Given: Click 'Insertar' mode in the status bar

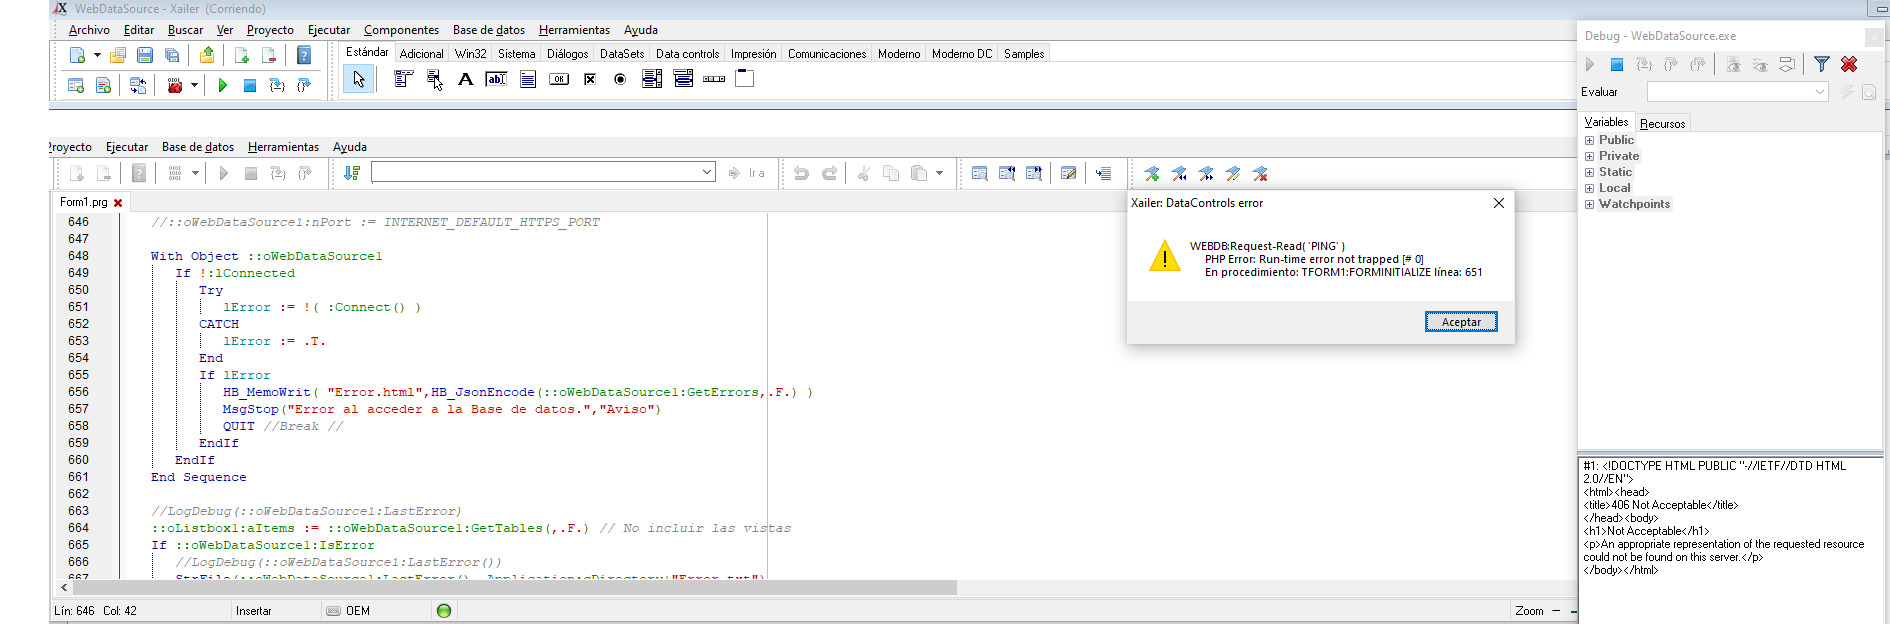Looking at the screenshot, I should pyautogui.click(x=254, y=611).
